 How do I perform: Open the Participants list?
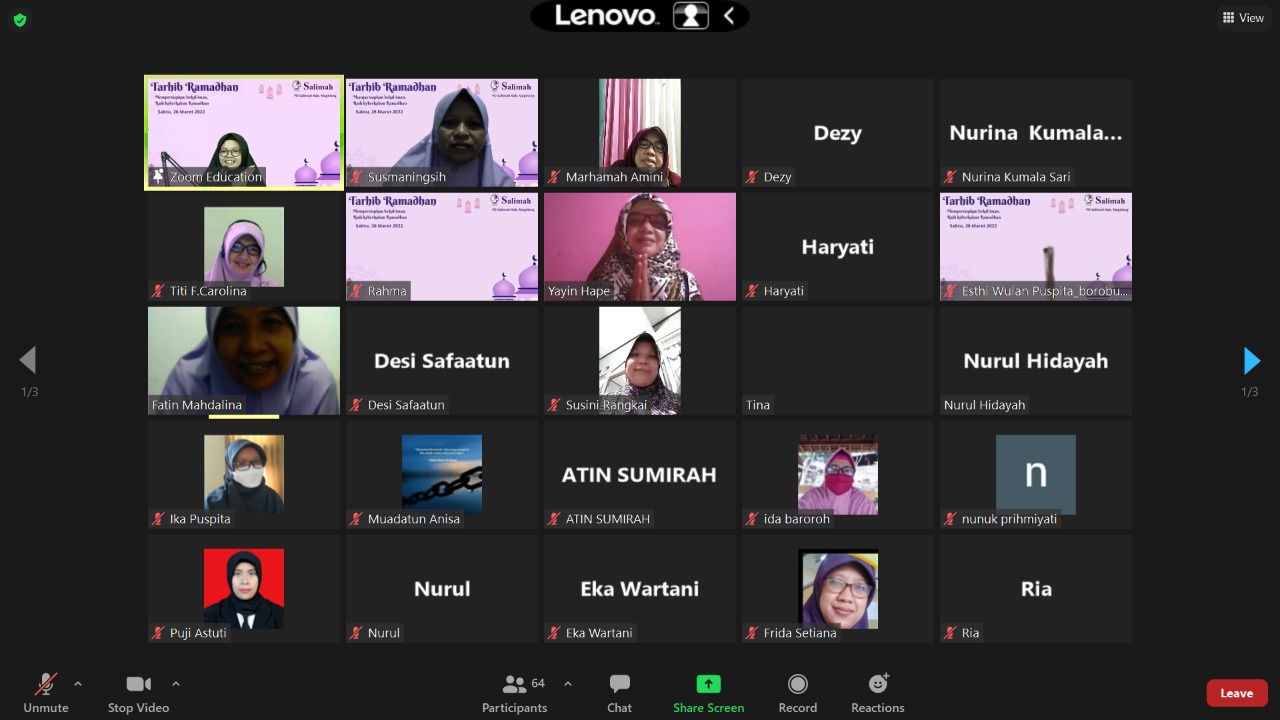[x=515, y=685]
